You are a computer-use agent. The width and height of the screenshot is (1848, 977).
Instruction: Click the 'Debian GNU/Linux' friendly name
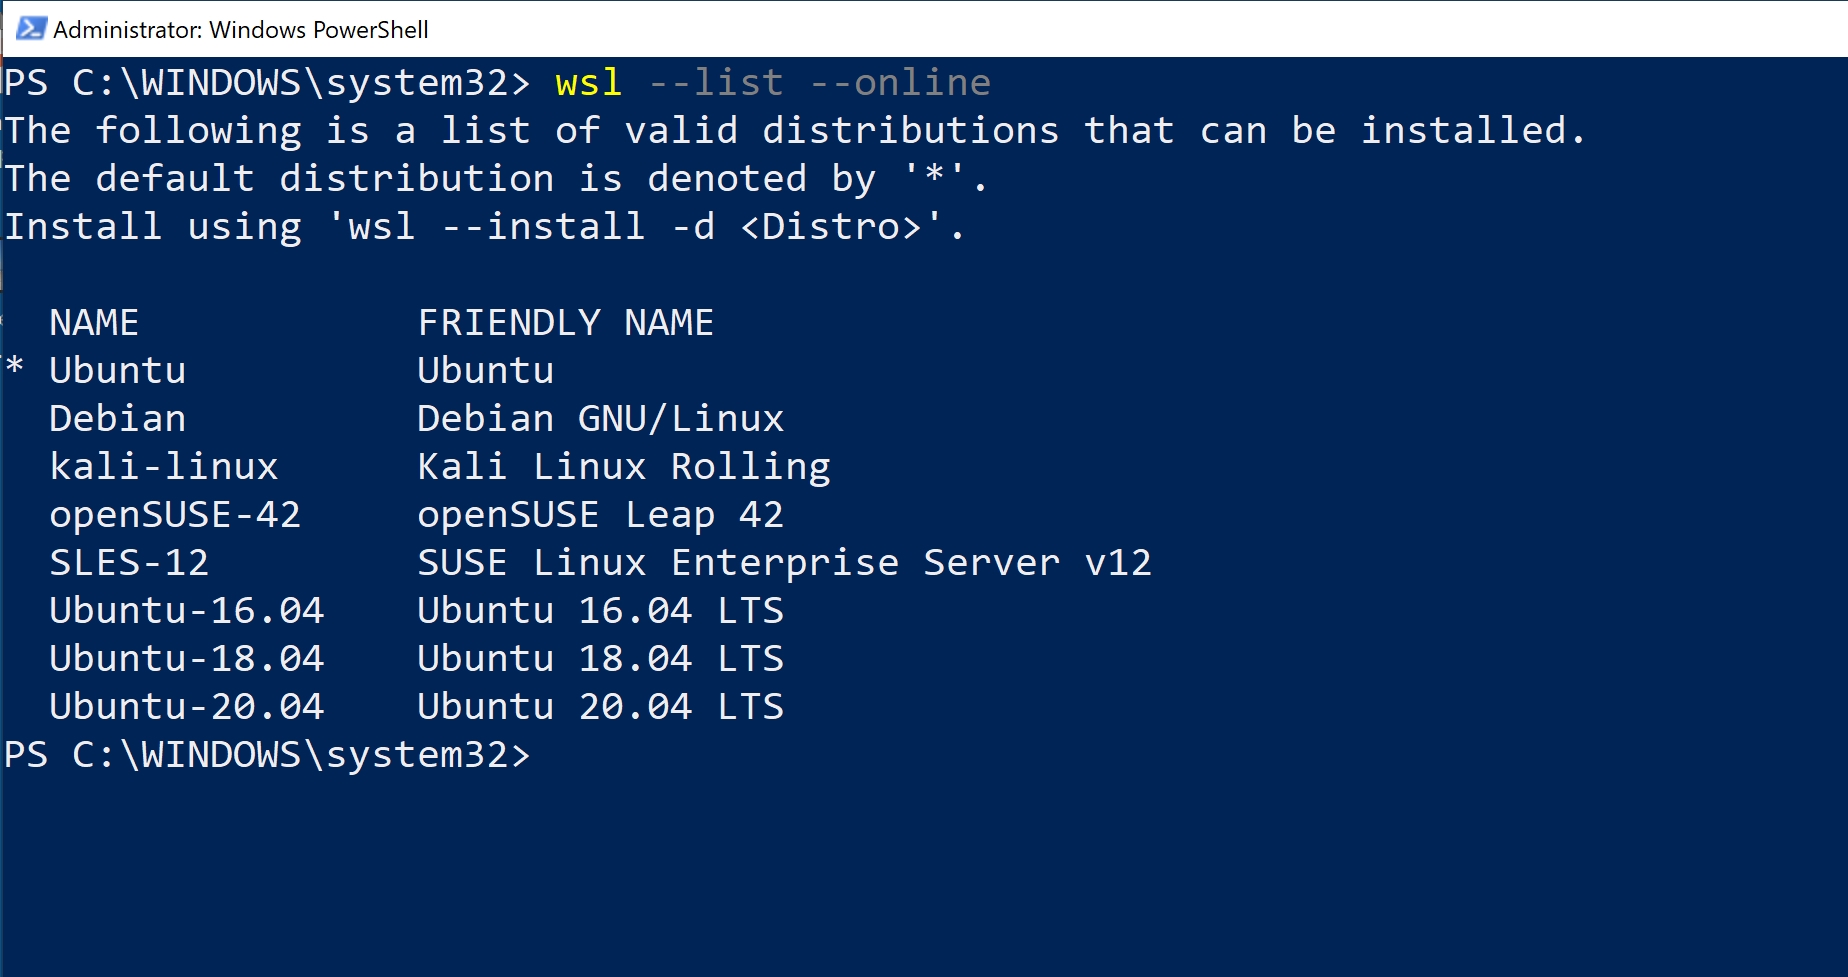(x=601, y=419)
